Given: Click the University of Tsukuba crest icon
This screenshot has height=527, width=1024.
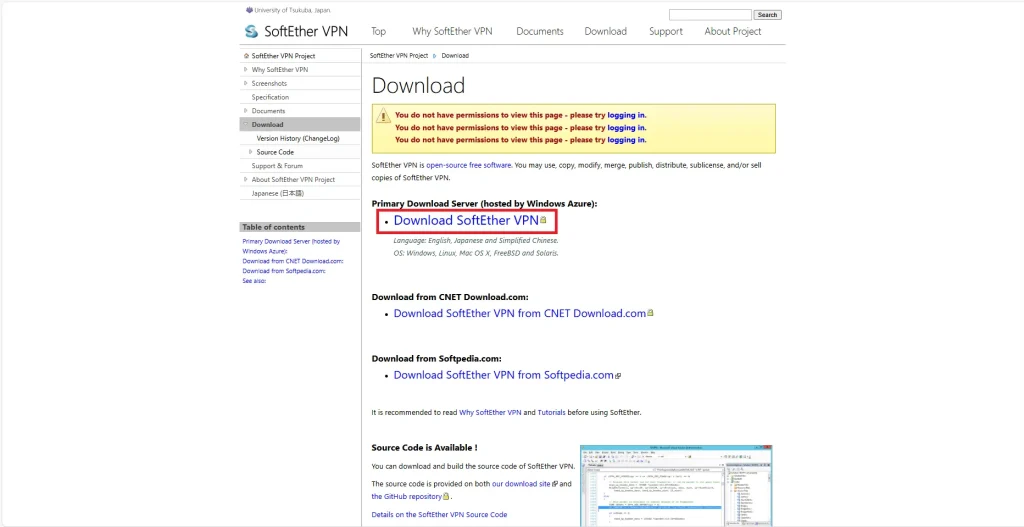Looking at the screenshot, I should tap(249, 10).
